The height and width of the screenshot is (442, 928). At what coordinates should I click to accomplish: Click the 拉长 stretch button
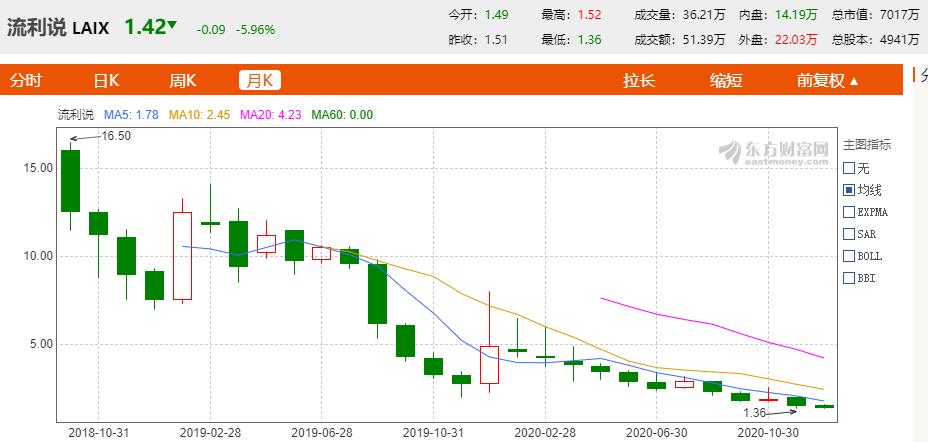639,80
